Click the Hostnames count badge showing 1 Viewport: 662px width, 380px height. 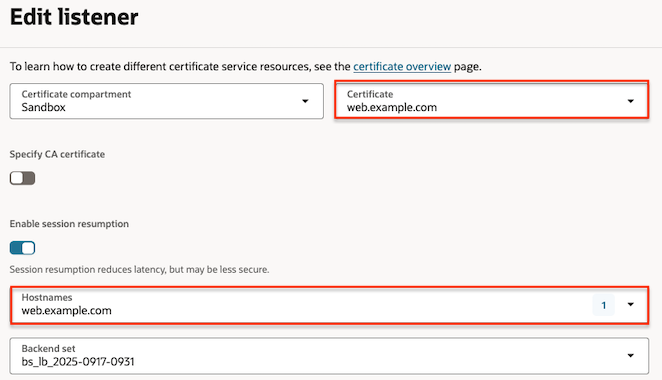click(x=603, y=305)
